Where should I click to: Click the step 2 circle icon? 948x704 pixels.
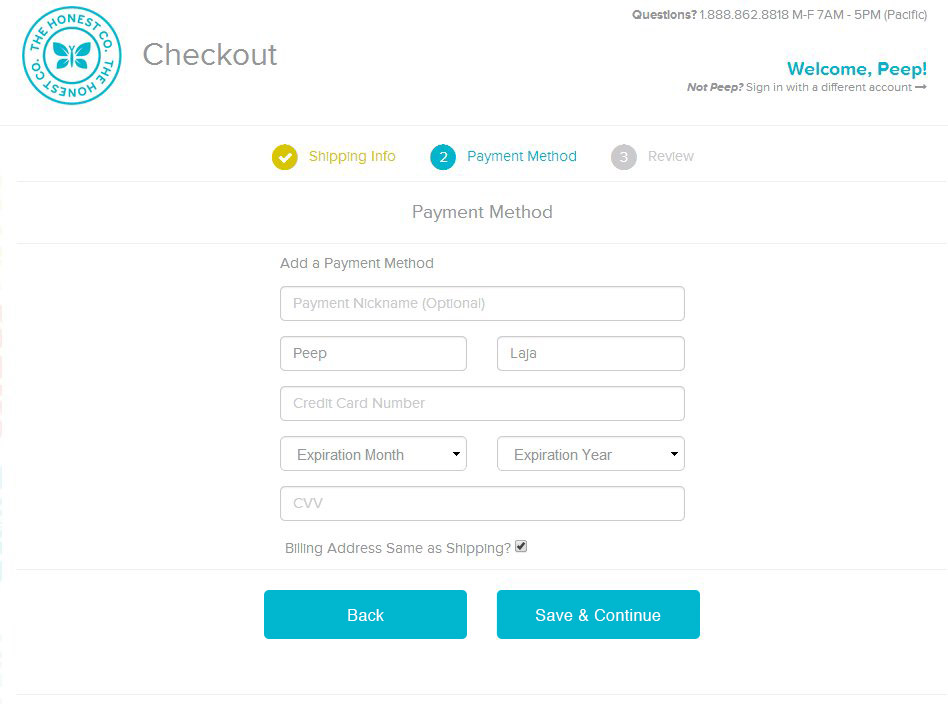coord(443,157)
